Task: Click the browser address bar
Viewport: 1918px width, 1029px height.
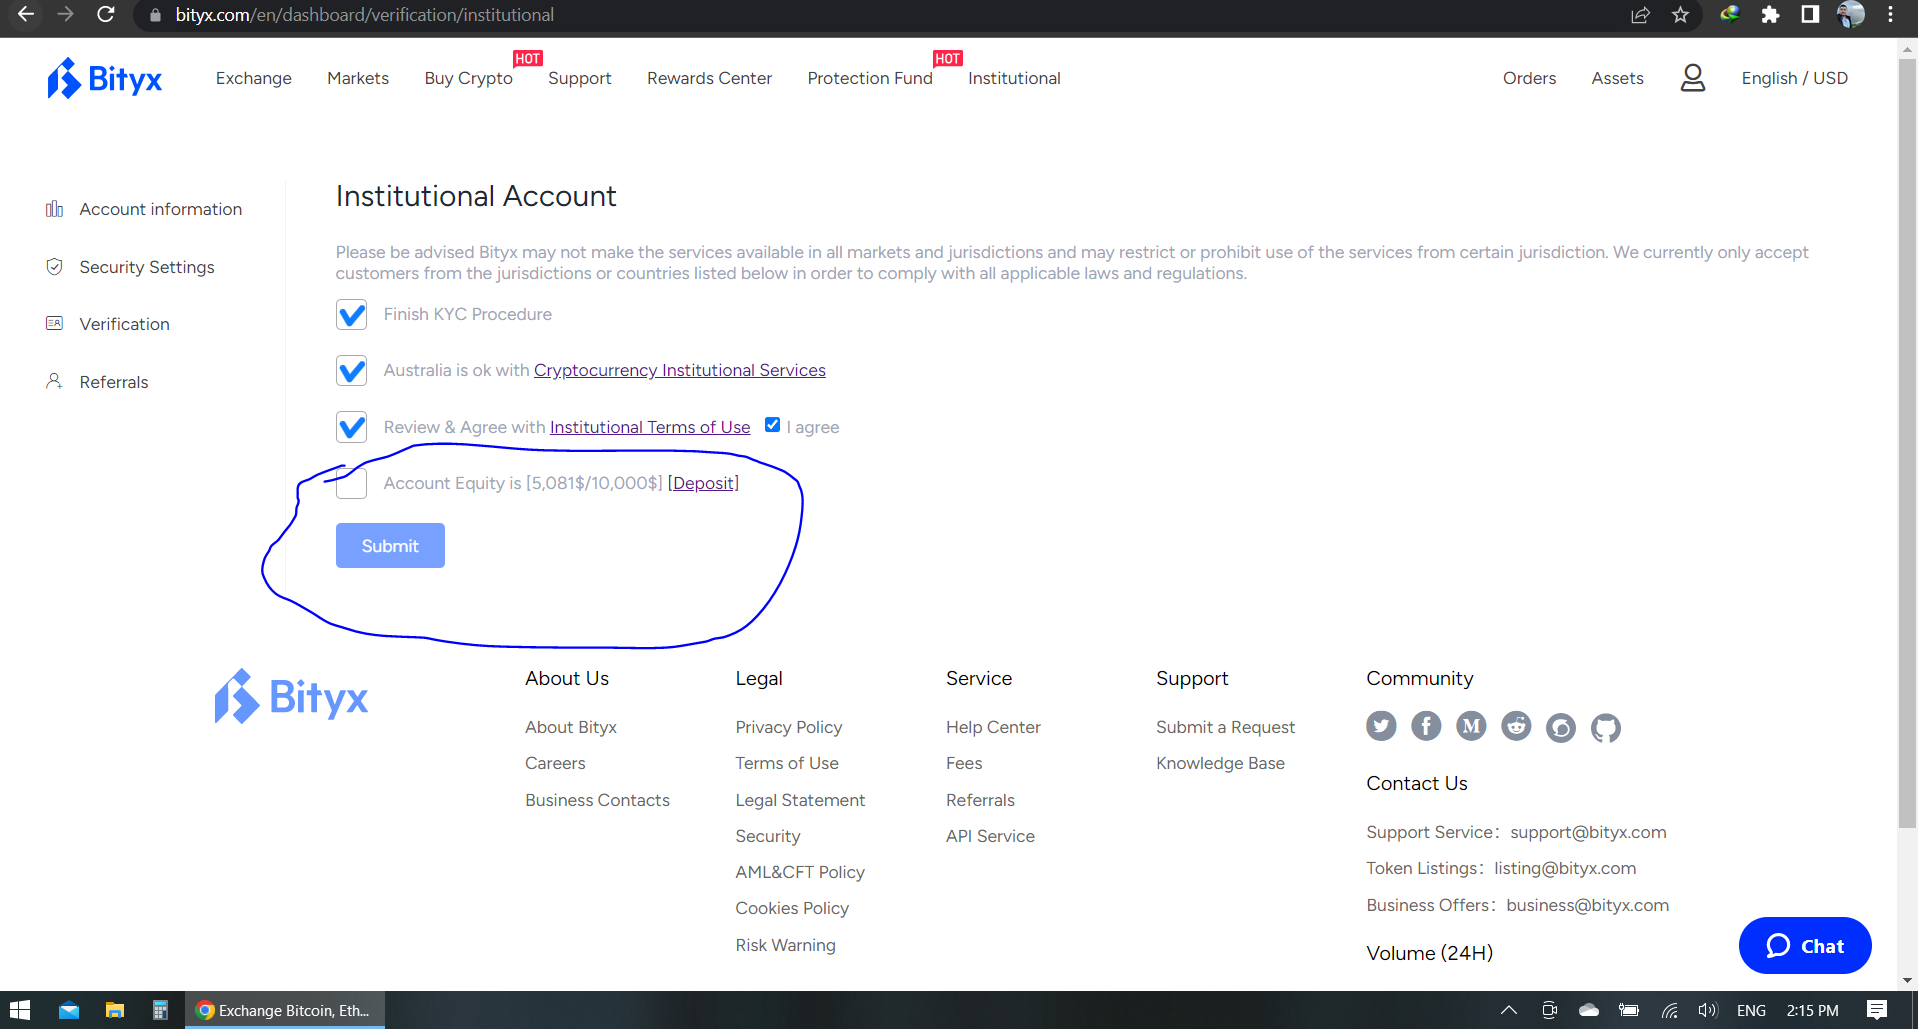Action: [x=880, y=15]
